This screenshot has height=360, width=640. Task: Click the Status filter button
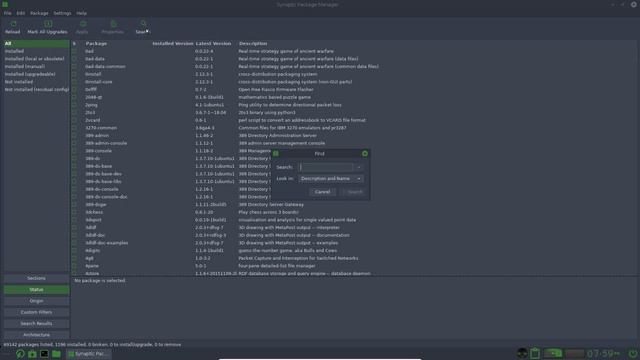(x=36, y=290)
